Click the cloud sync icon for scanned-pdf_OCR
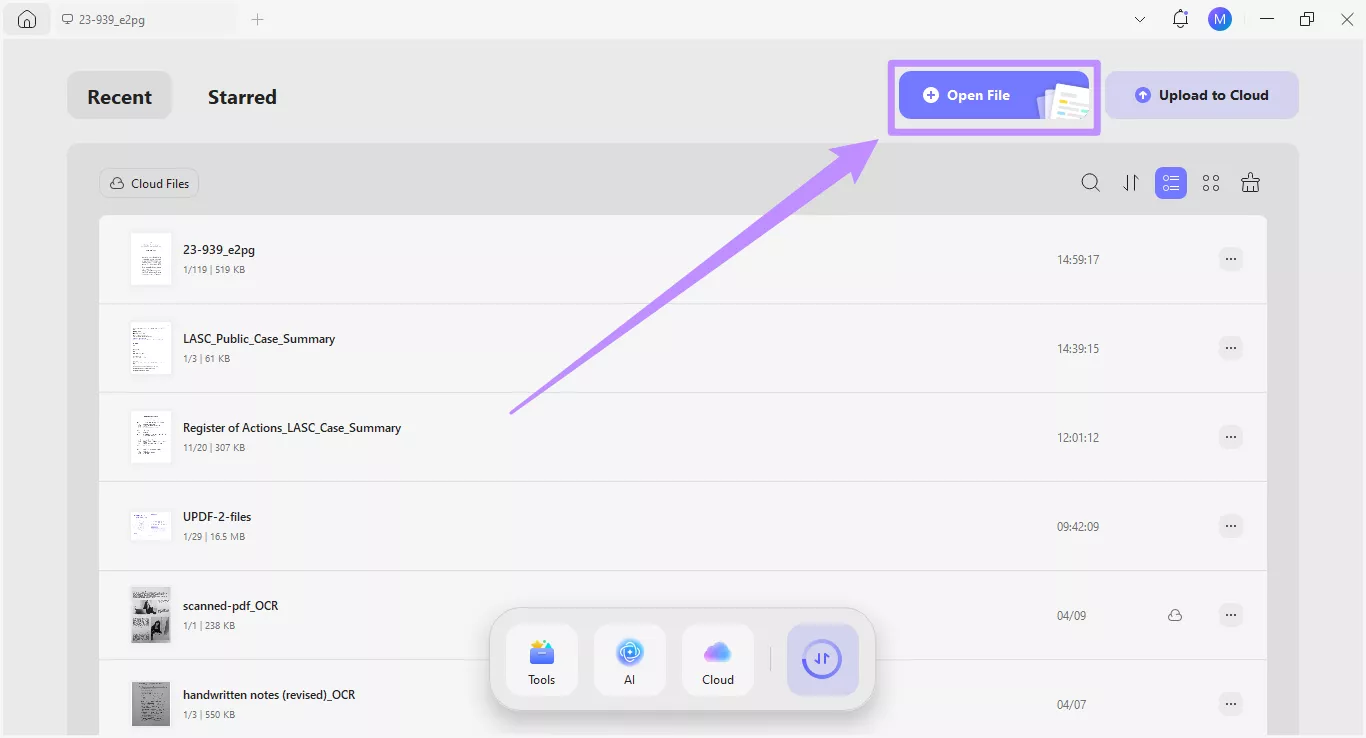The image size is (1366, 738). pos(1175,615)
